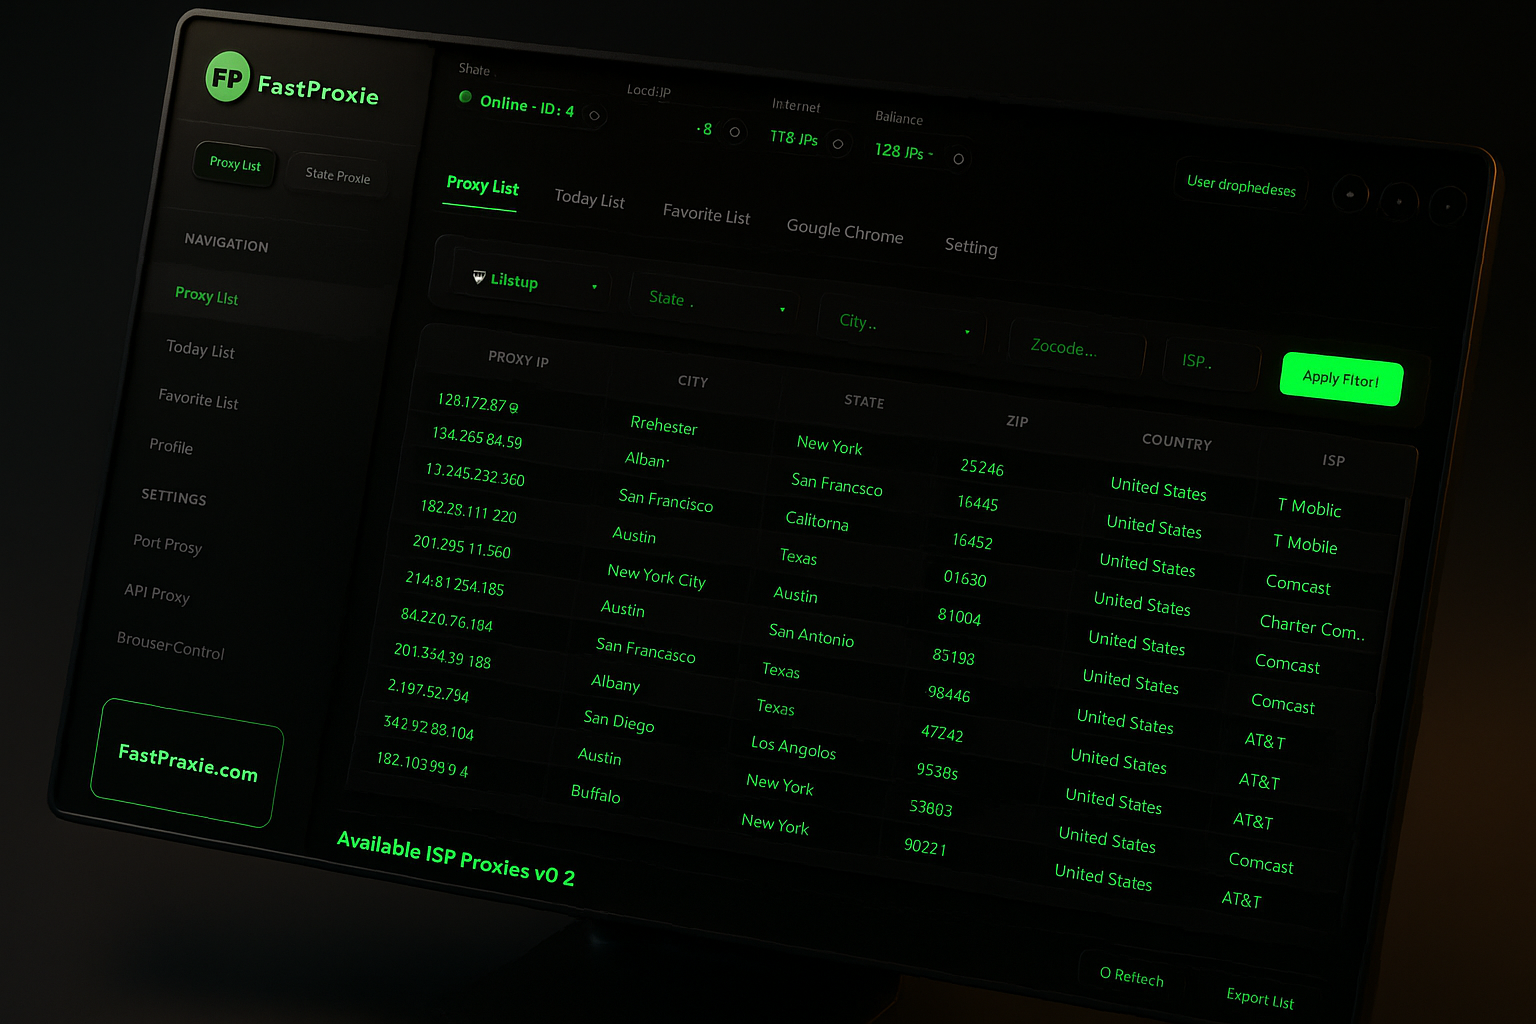Click the shield icon in Lilstup filter

pyautogui.click(x=479, y=277)
